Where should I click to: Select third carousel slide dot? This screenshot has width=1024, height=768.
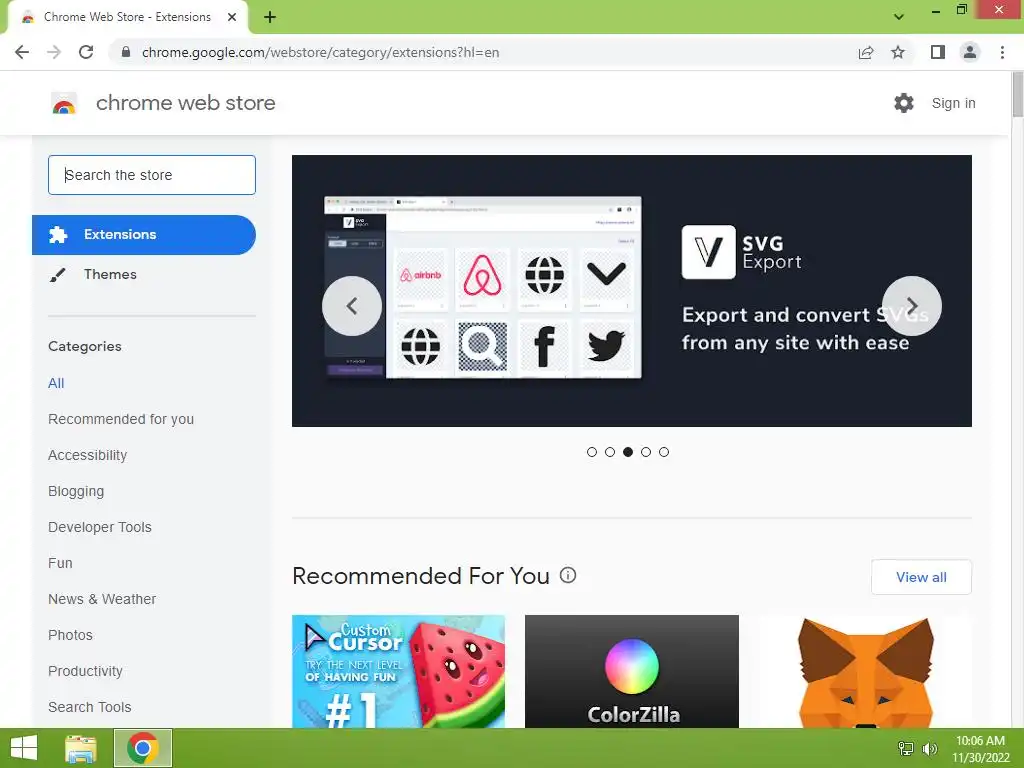(x=628, y=452)
